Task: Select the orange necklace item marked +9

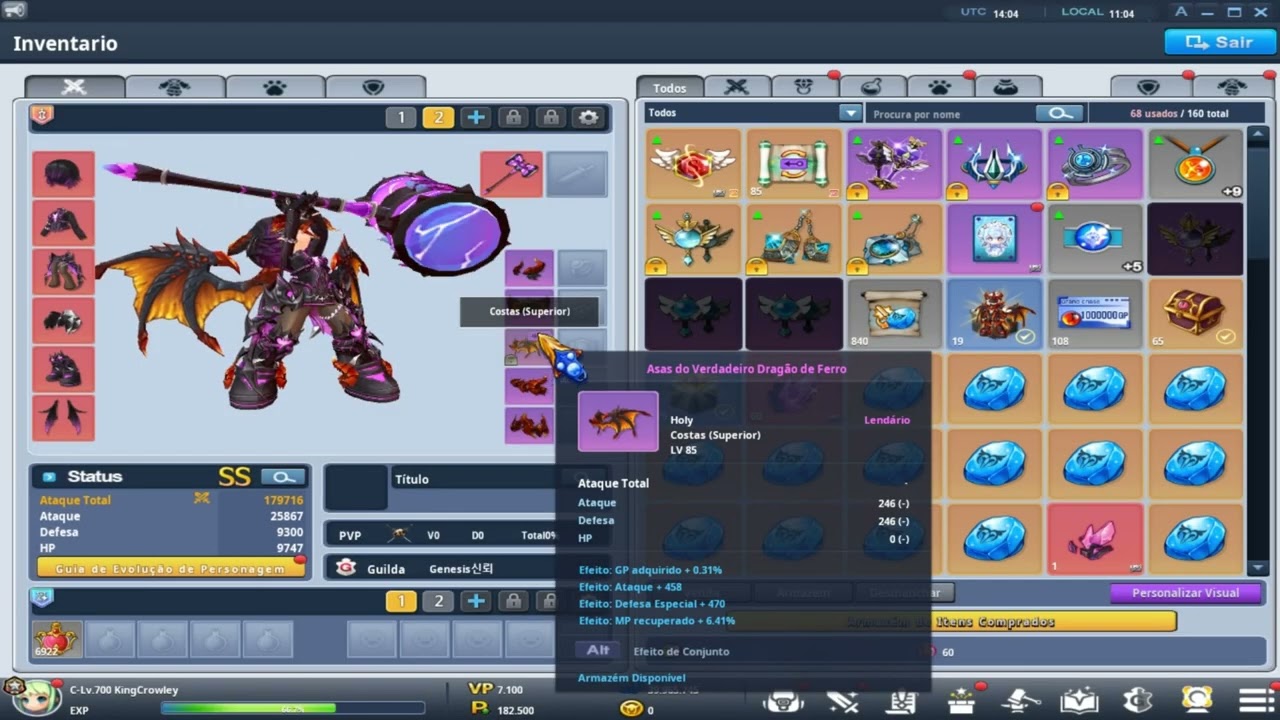Action: pos(1196,164)
